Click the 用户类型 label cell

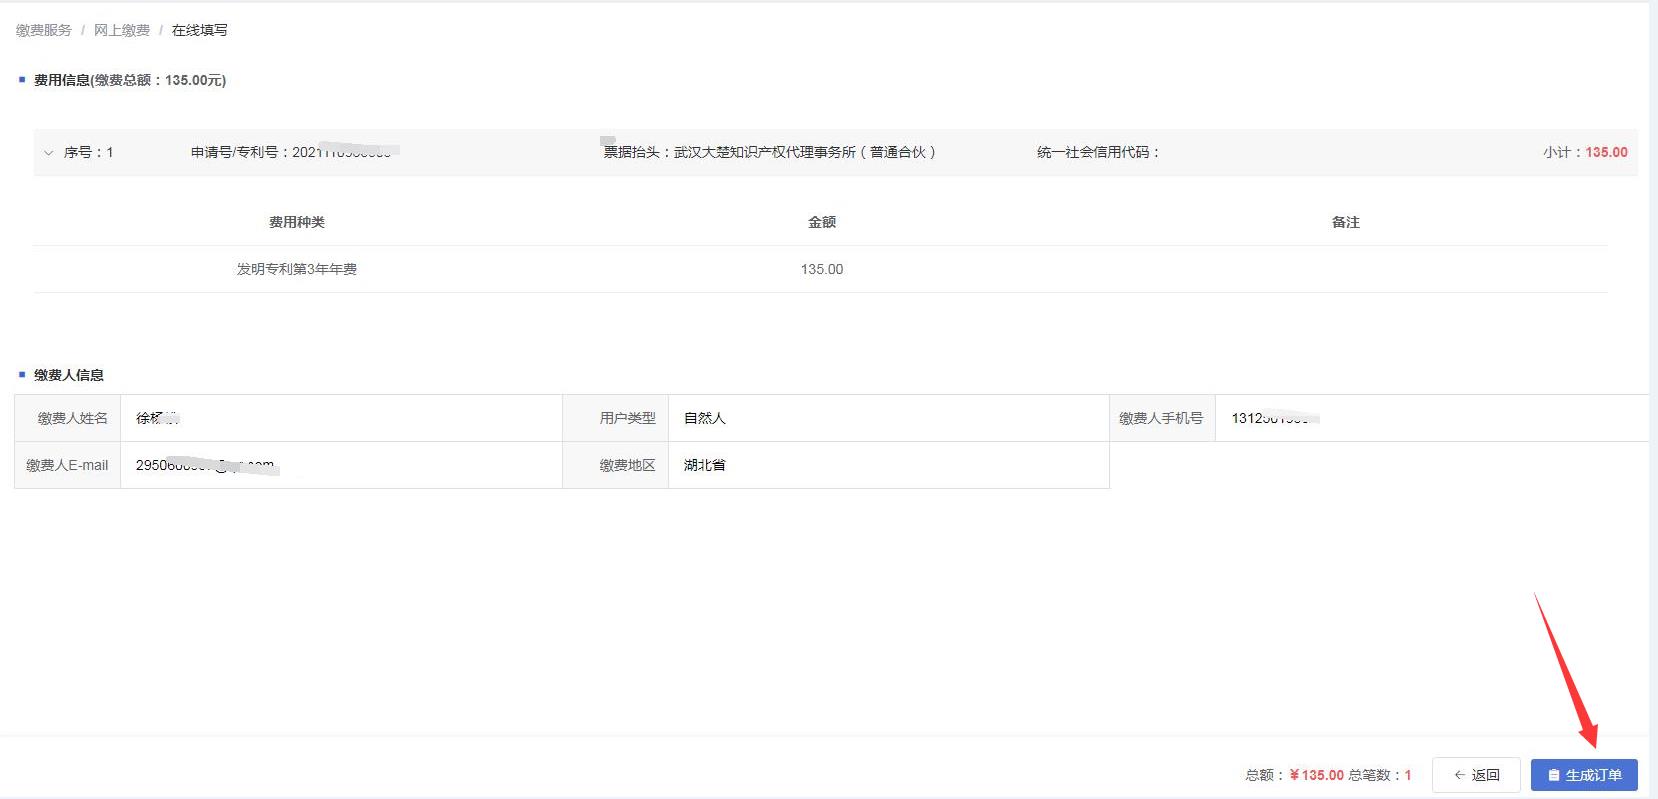[615, 418]
